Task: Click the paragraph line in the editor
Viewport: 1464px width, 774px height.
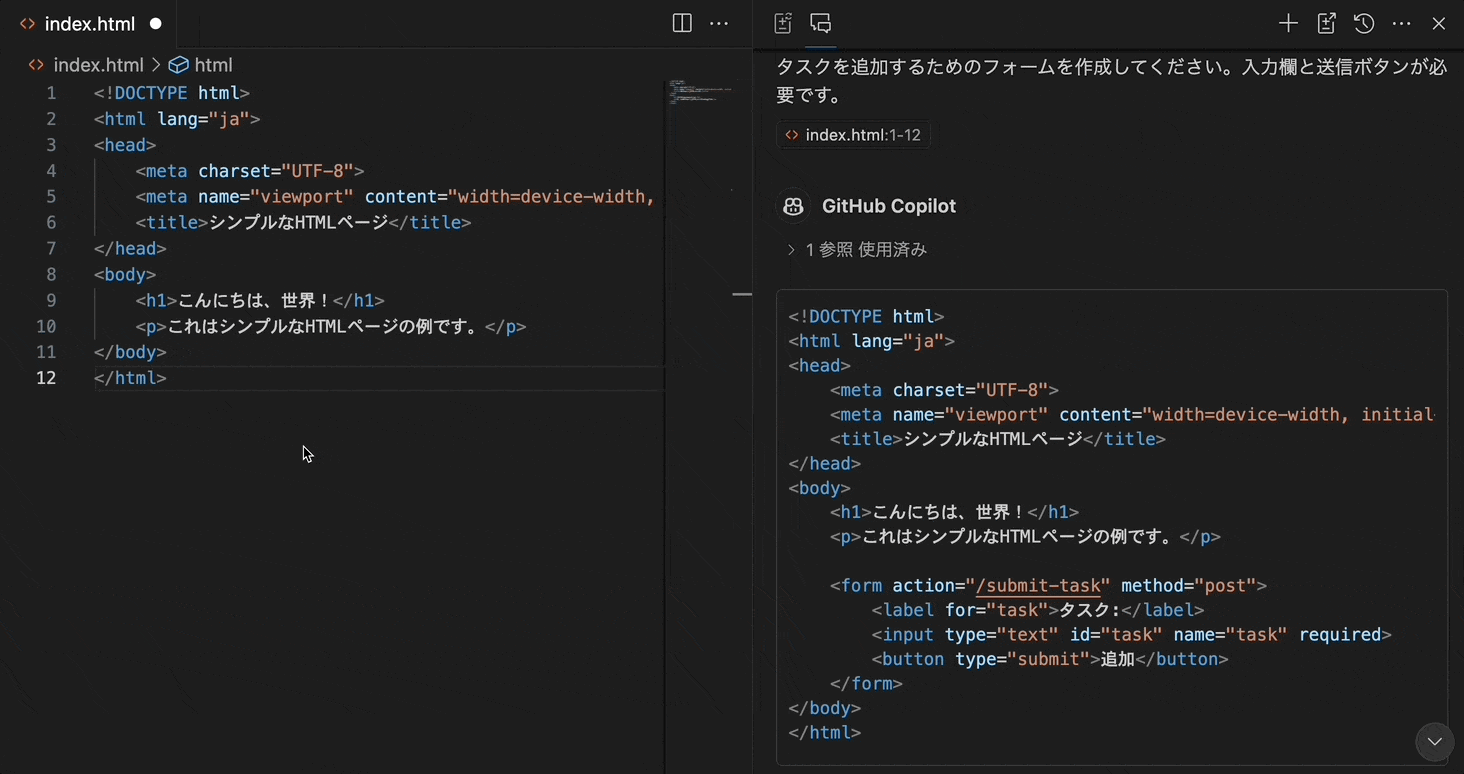Action: [331, 327]
